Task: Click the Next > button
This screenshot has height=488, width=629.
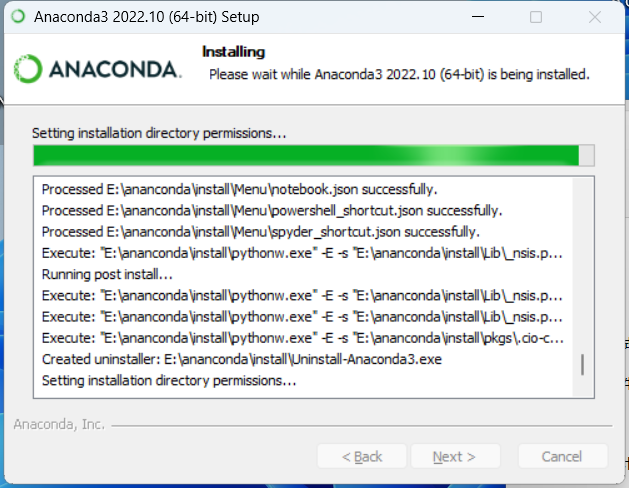Action: [454, 457]
